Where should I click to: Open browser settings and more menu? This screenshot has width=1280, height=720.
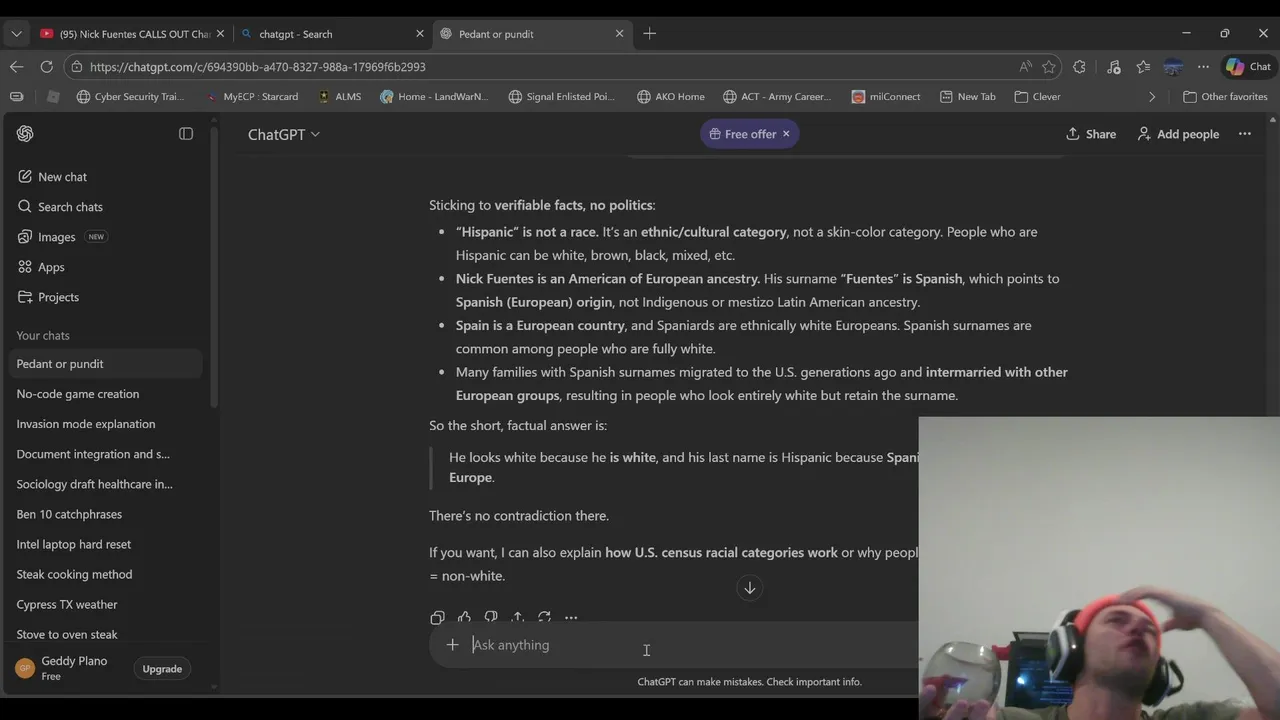1203,67
